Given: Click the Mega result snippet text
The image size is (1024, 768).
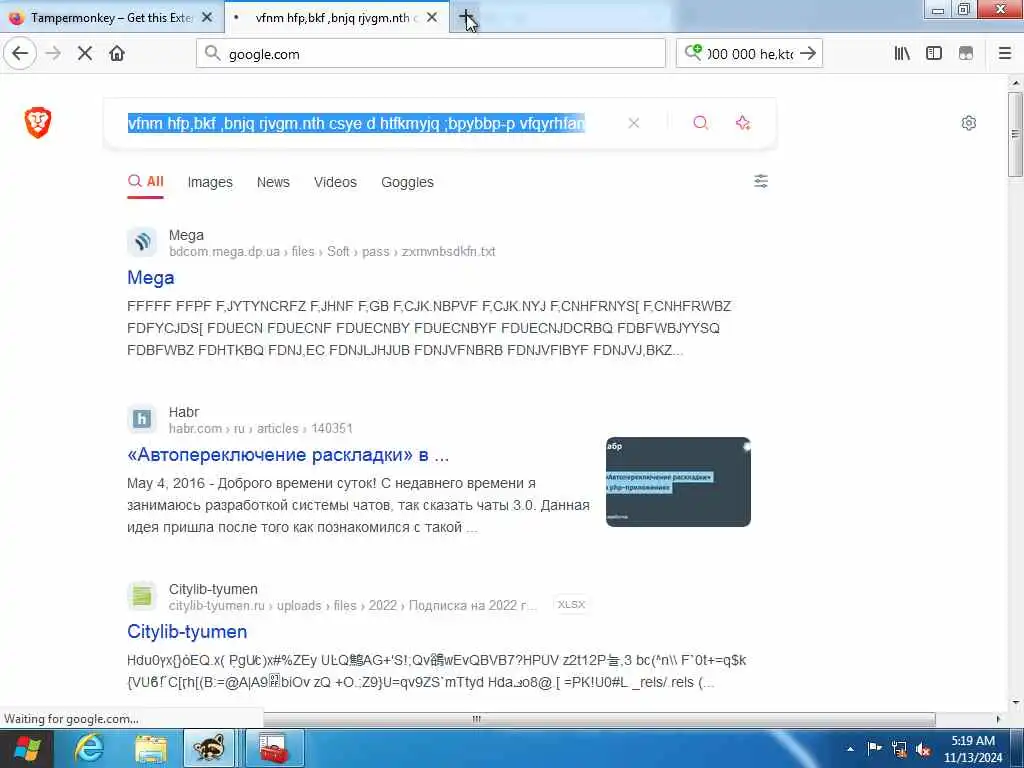Looking at the screenshot, I should [429, 328].
